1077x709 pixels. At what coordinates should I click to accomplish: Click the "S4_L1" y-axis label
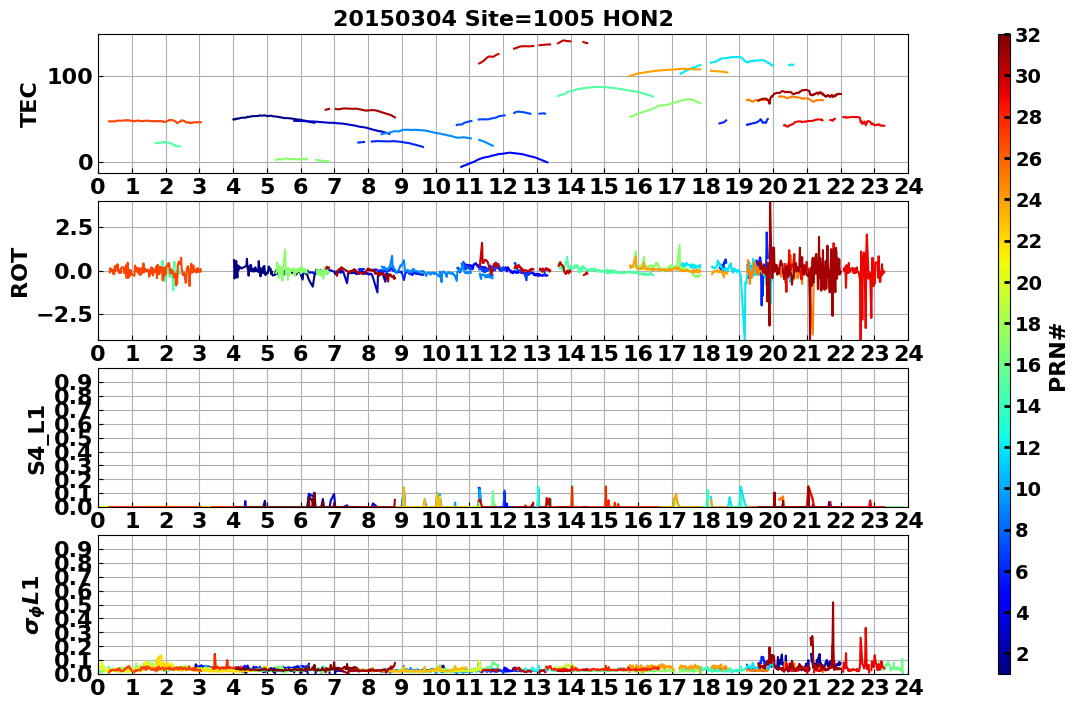(36, 440)
